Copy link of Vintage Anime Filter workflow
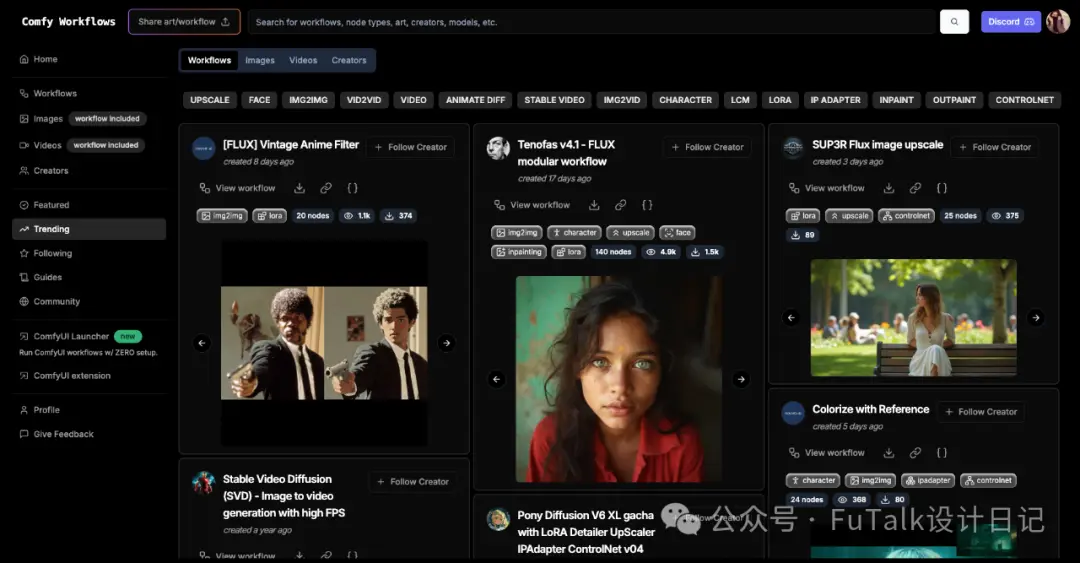 point(326,188)
